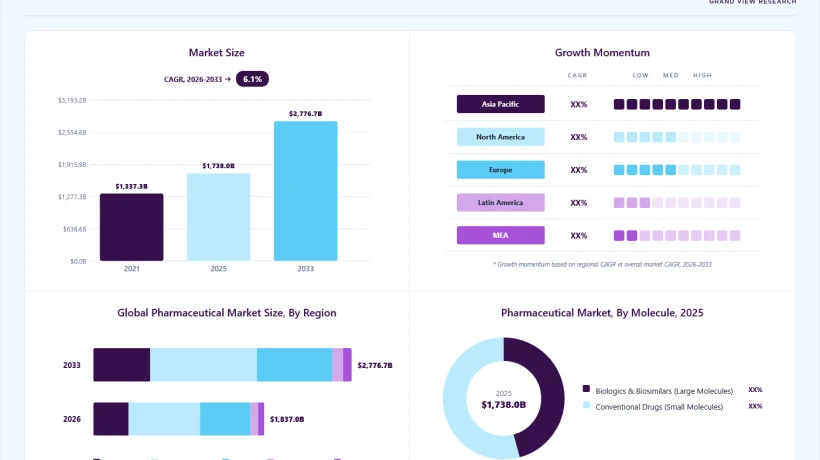The image size is (820, 460).
Task: Click the $2,776.7B total beside 2033 stacked bar
Action: coord(375,365)
